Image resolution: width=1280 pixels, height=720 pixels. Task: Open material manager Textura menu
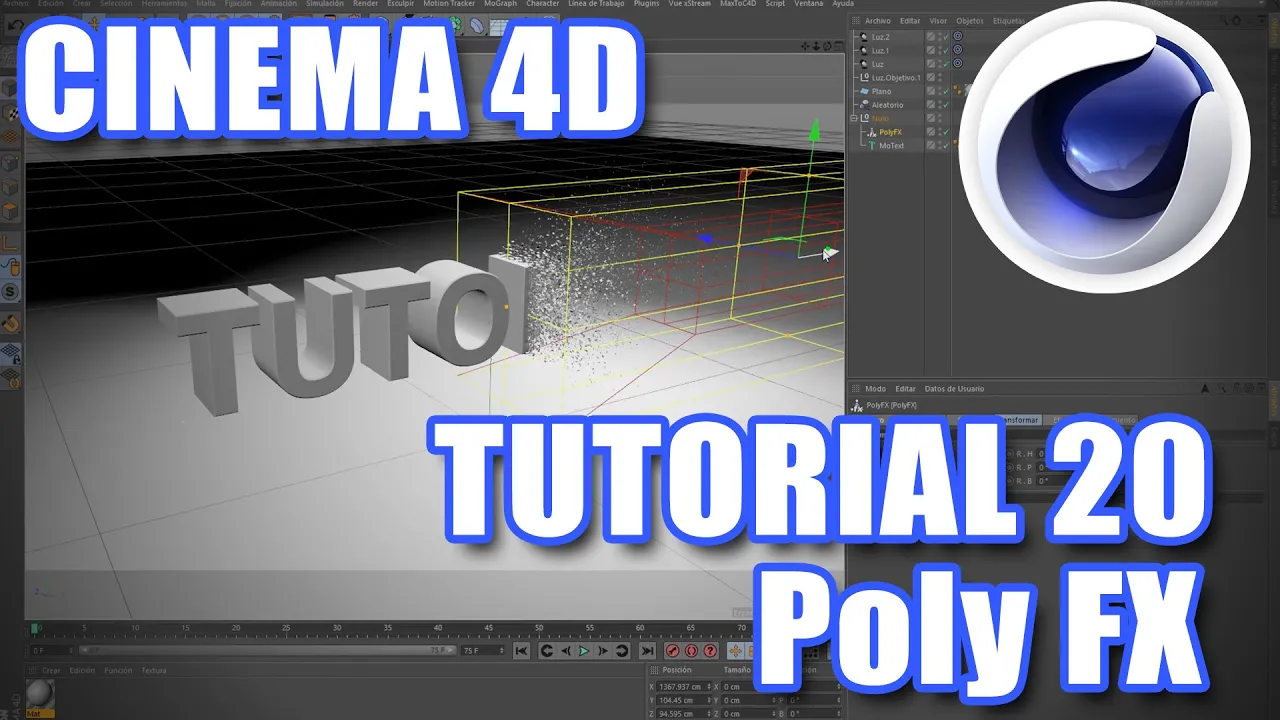(154, 670)
